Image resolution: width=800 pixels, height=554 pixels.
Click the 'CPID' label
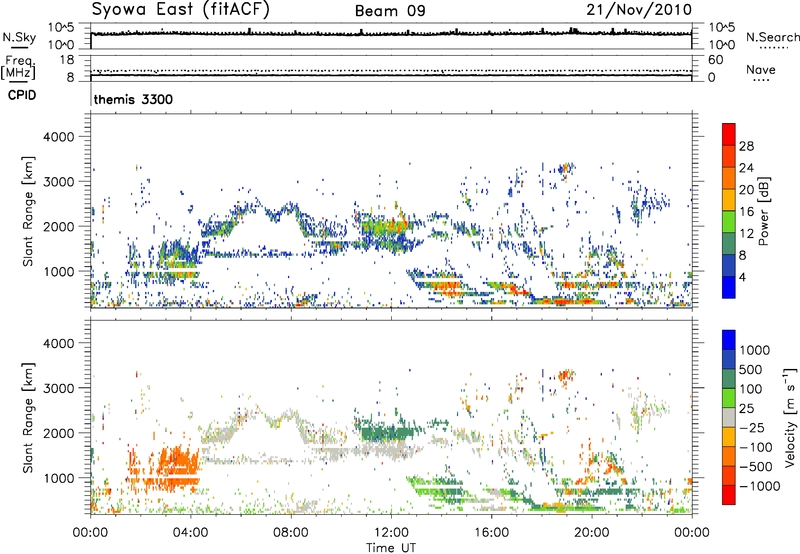pyautogui.click(x=22, y=95)
